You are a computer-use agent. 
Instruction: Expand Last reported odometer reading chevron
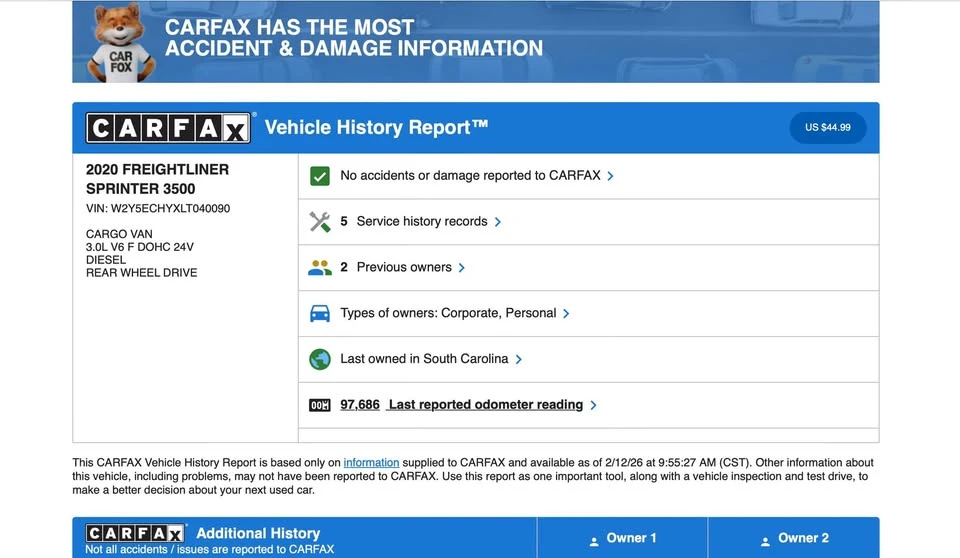tap(593, 405)
